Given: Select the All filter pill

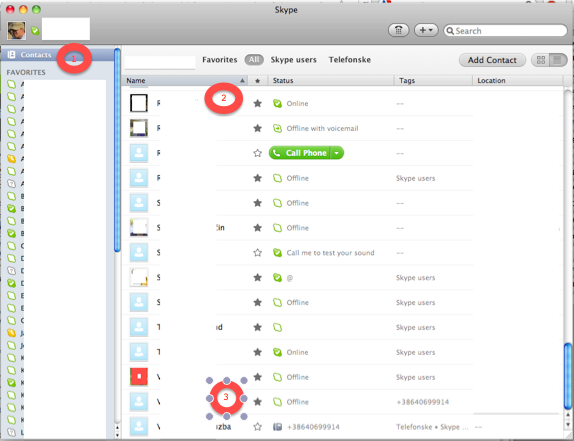Looking at the screenshot, I should 254,60.
